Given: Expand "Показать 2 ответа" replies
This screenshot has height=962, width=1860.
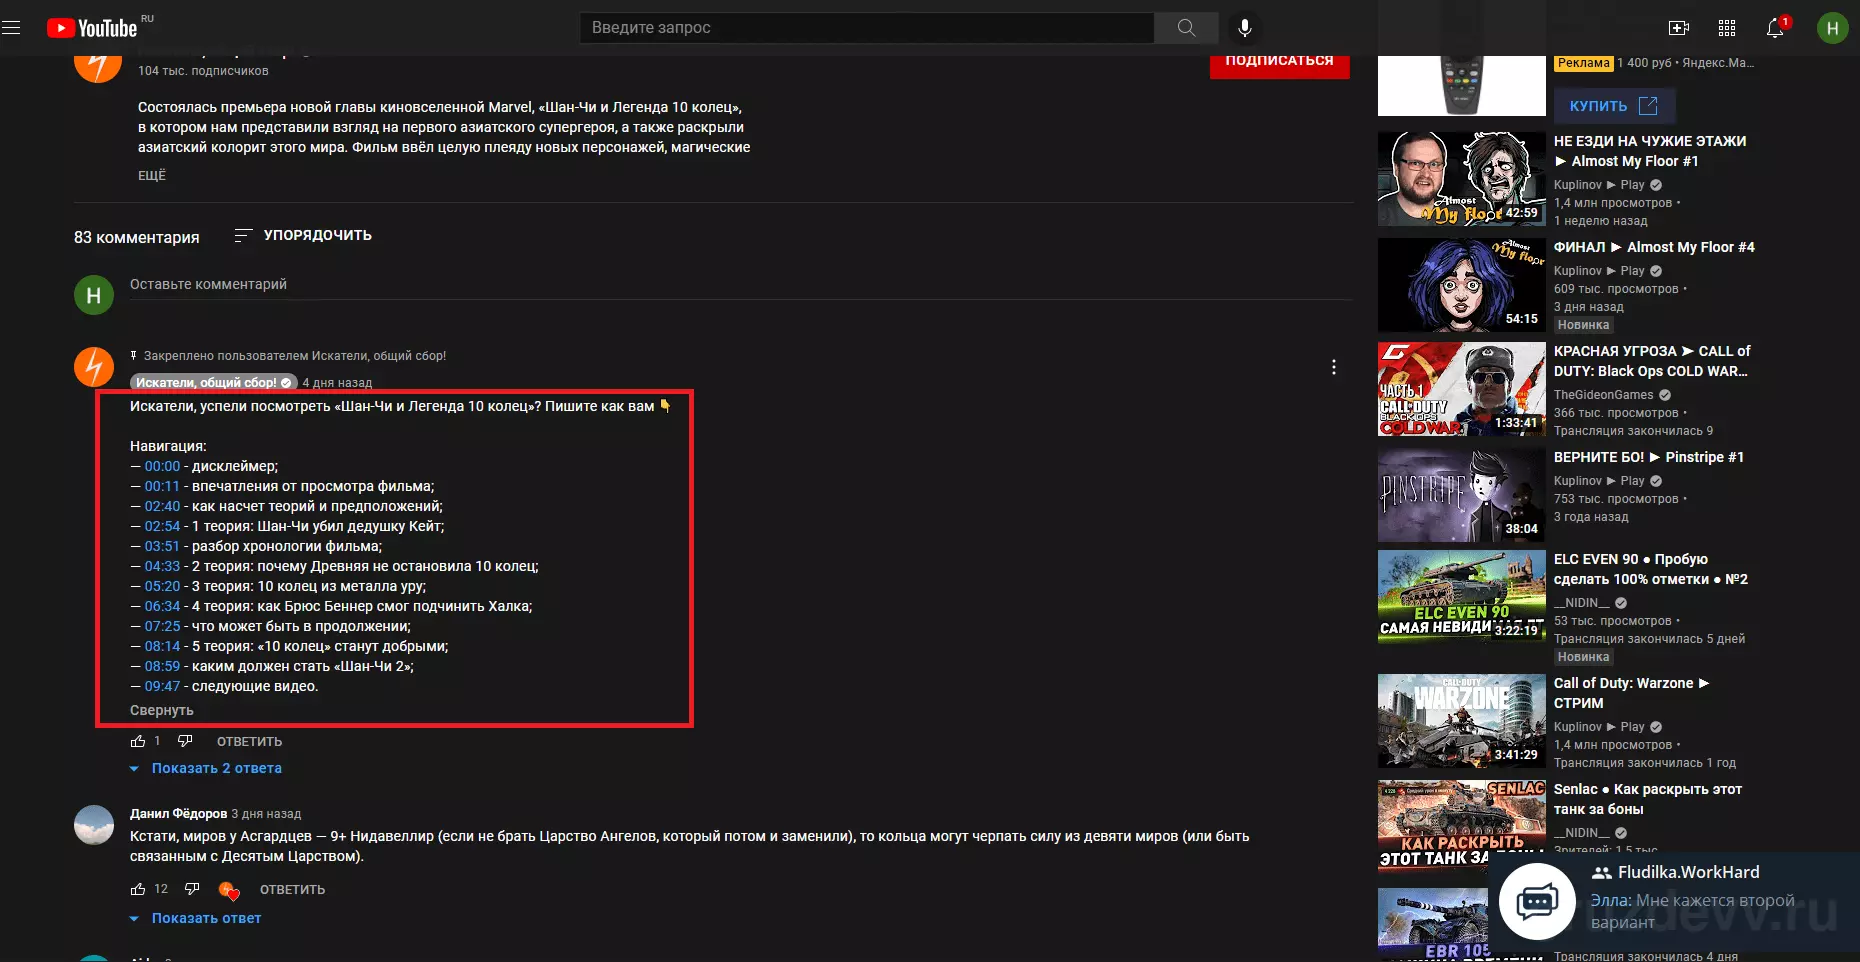Looking at the screenshot, I should [206, 768].
